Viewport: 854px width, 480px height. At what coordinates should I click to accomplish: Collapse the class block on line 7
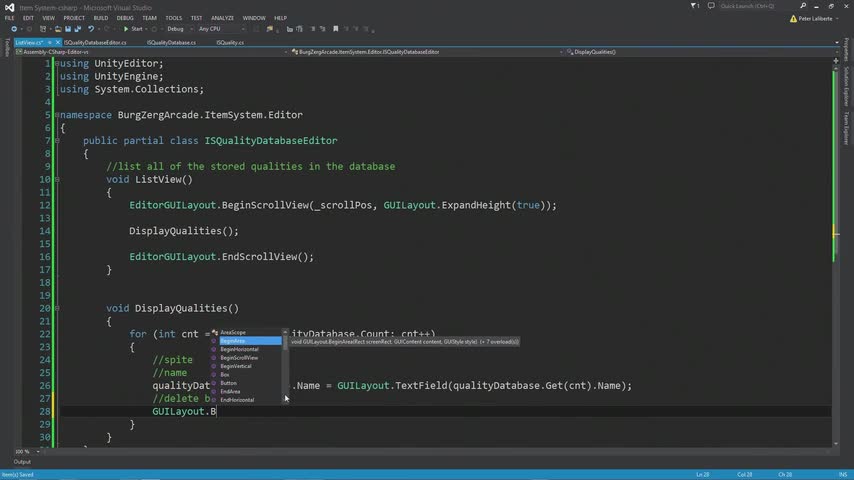pos(57,141)
